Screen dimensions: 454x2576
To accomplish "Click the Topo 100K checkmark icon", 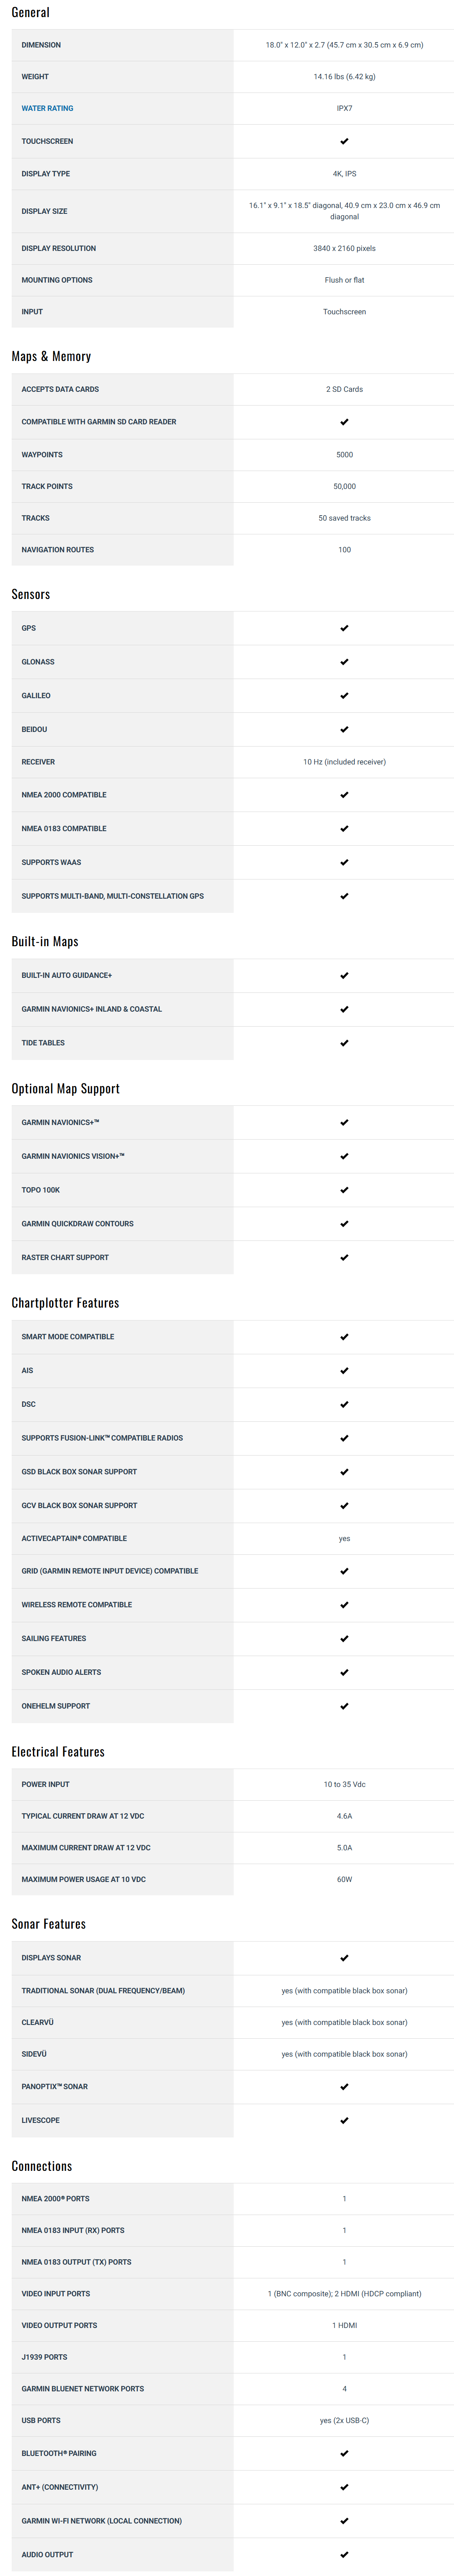I will (x=344, y=1190).
